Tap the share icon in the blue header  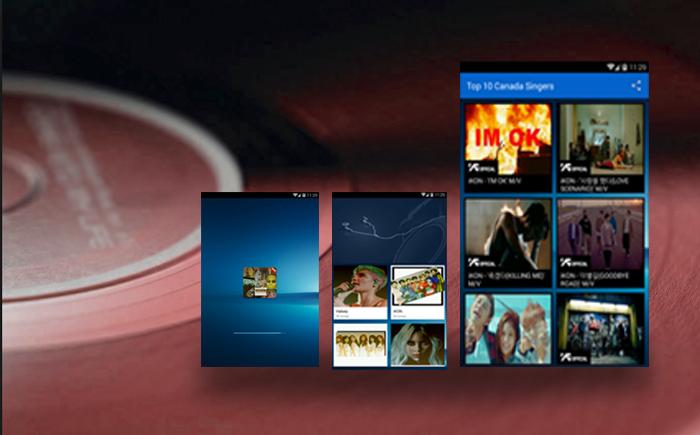636,86
